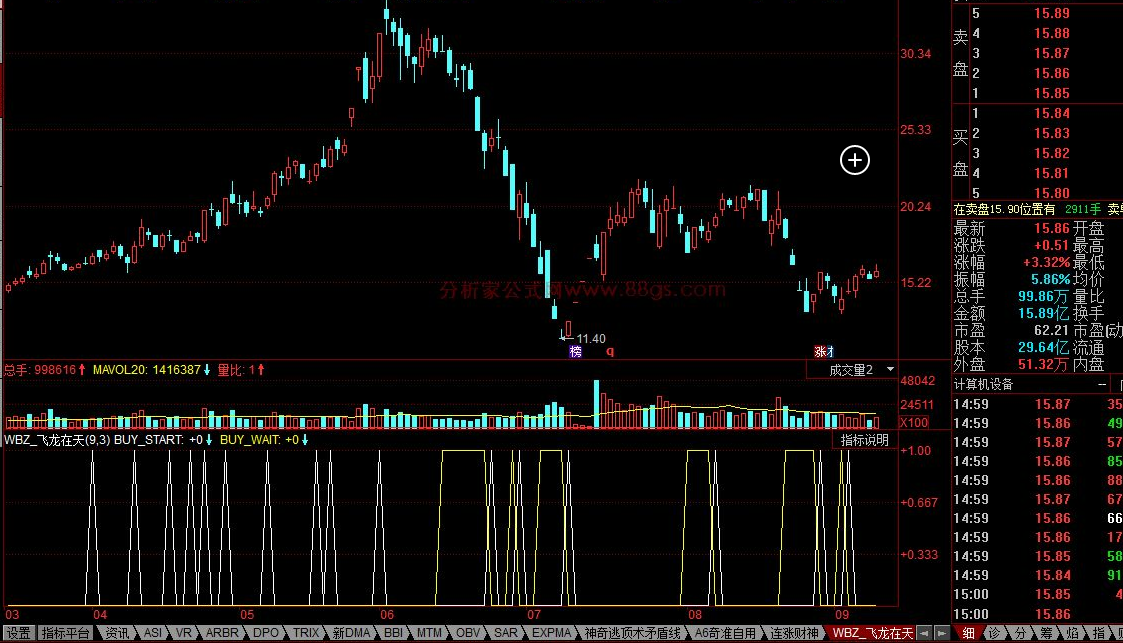Select the MTM indicator tab
The width and height of the screenshot is (1123, 643).
[429, 633]
